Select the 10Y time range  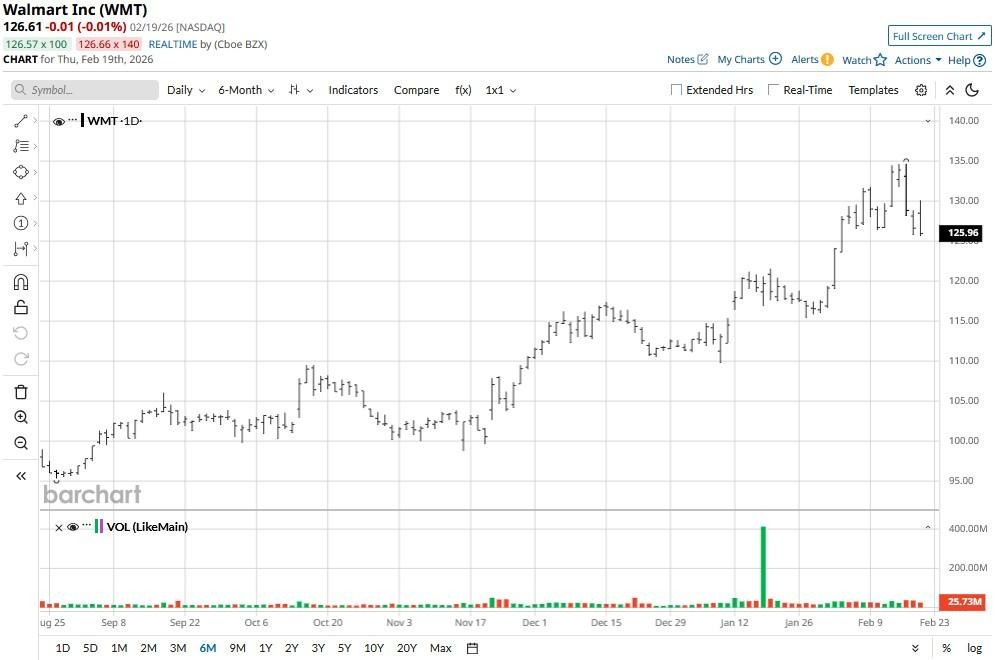tap(374, 648)
